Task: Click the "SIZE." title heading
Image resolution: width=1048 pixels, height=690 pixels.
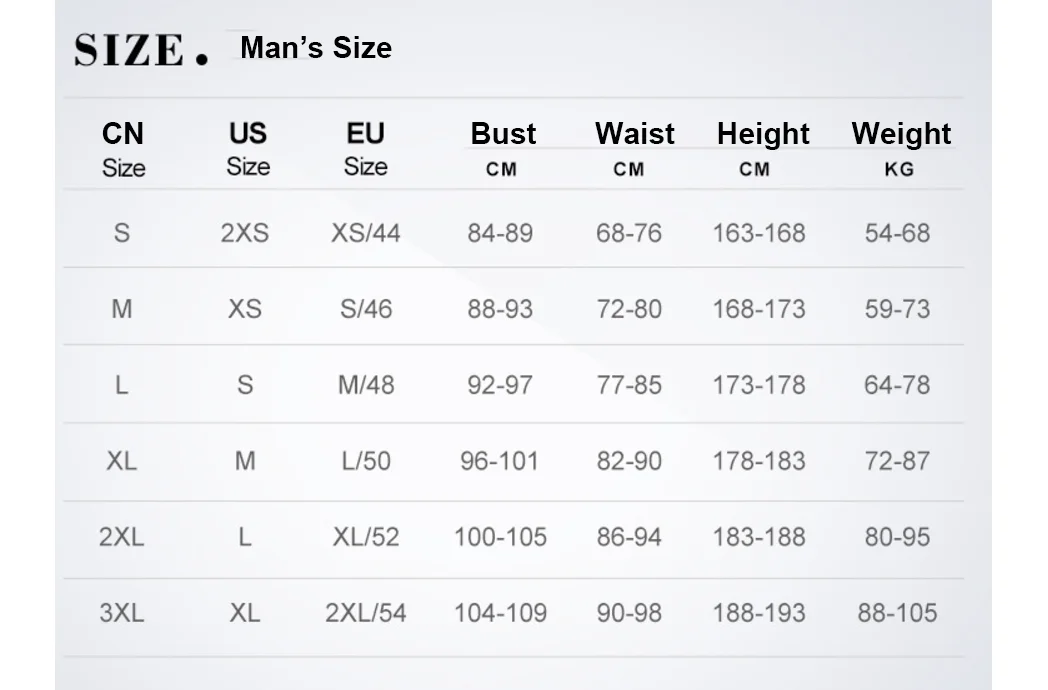Action: click(141, 50)
